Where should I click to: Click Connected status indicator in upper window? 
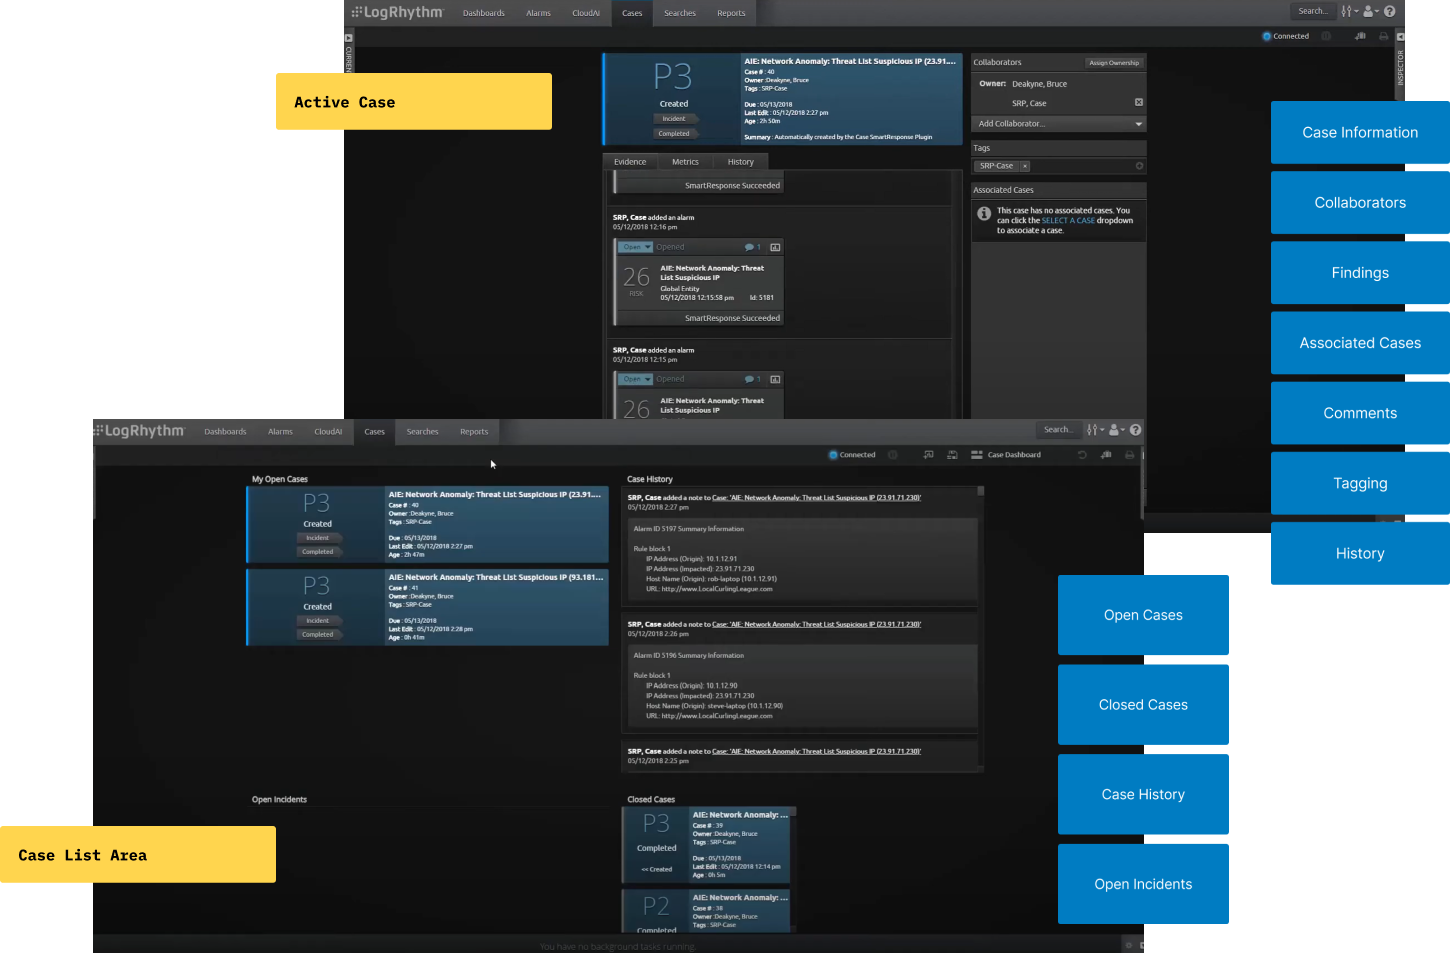tap(1285, 36)
